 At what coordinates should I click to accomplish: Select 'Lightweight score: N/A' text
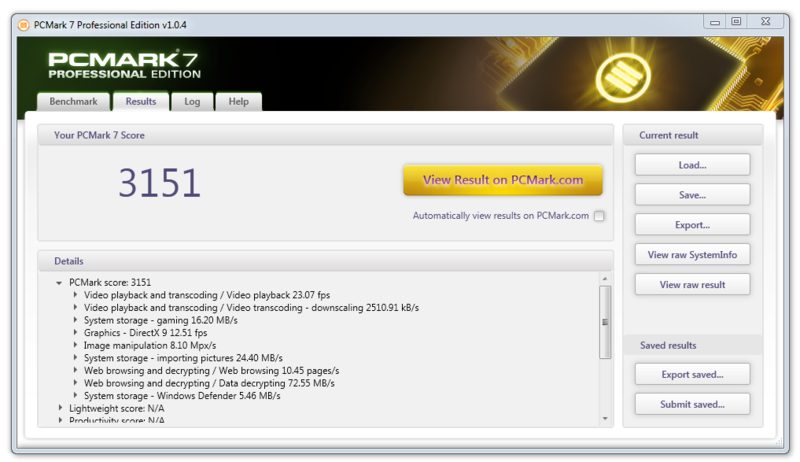pos(117,408)
